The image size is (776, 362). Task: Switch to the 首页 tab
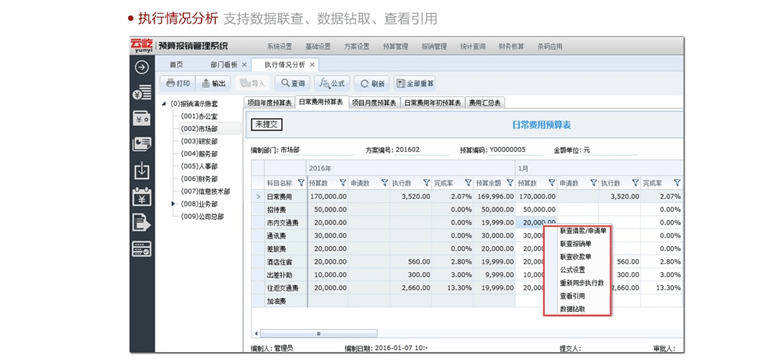(177, 65)
